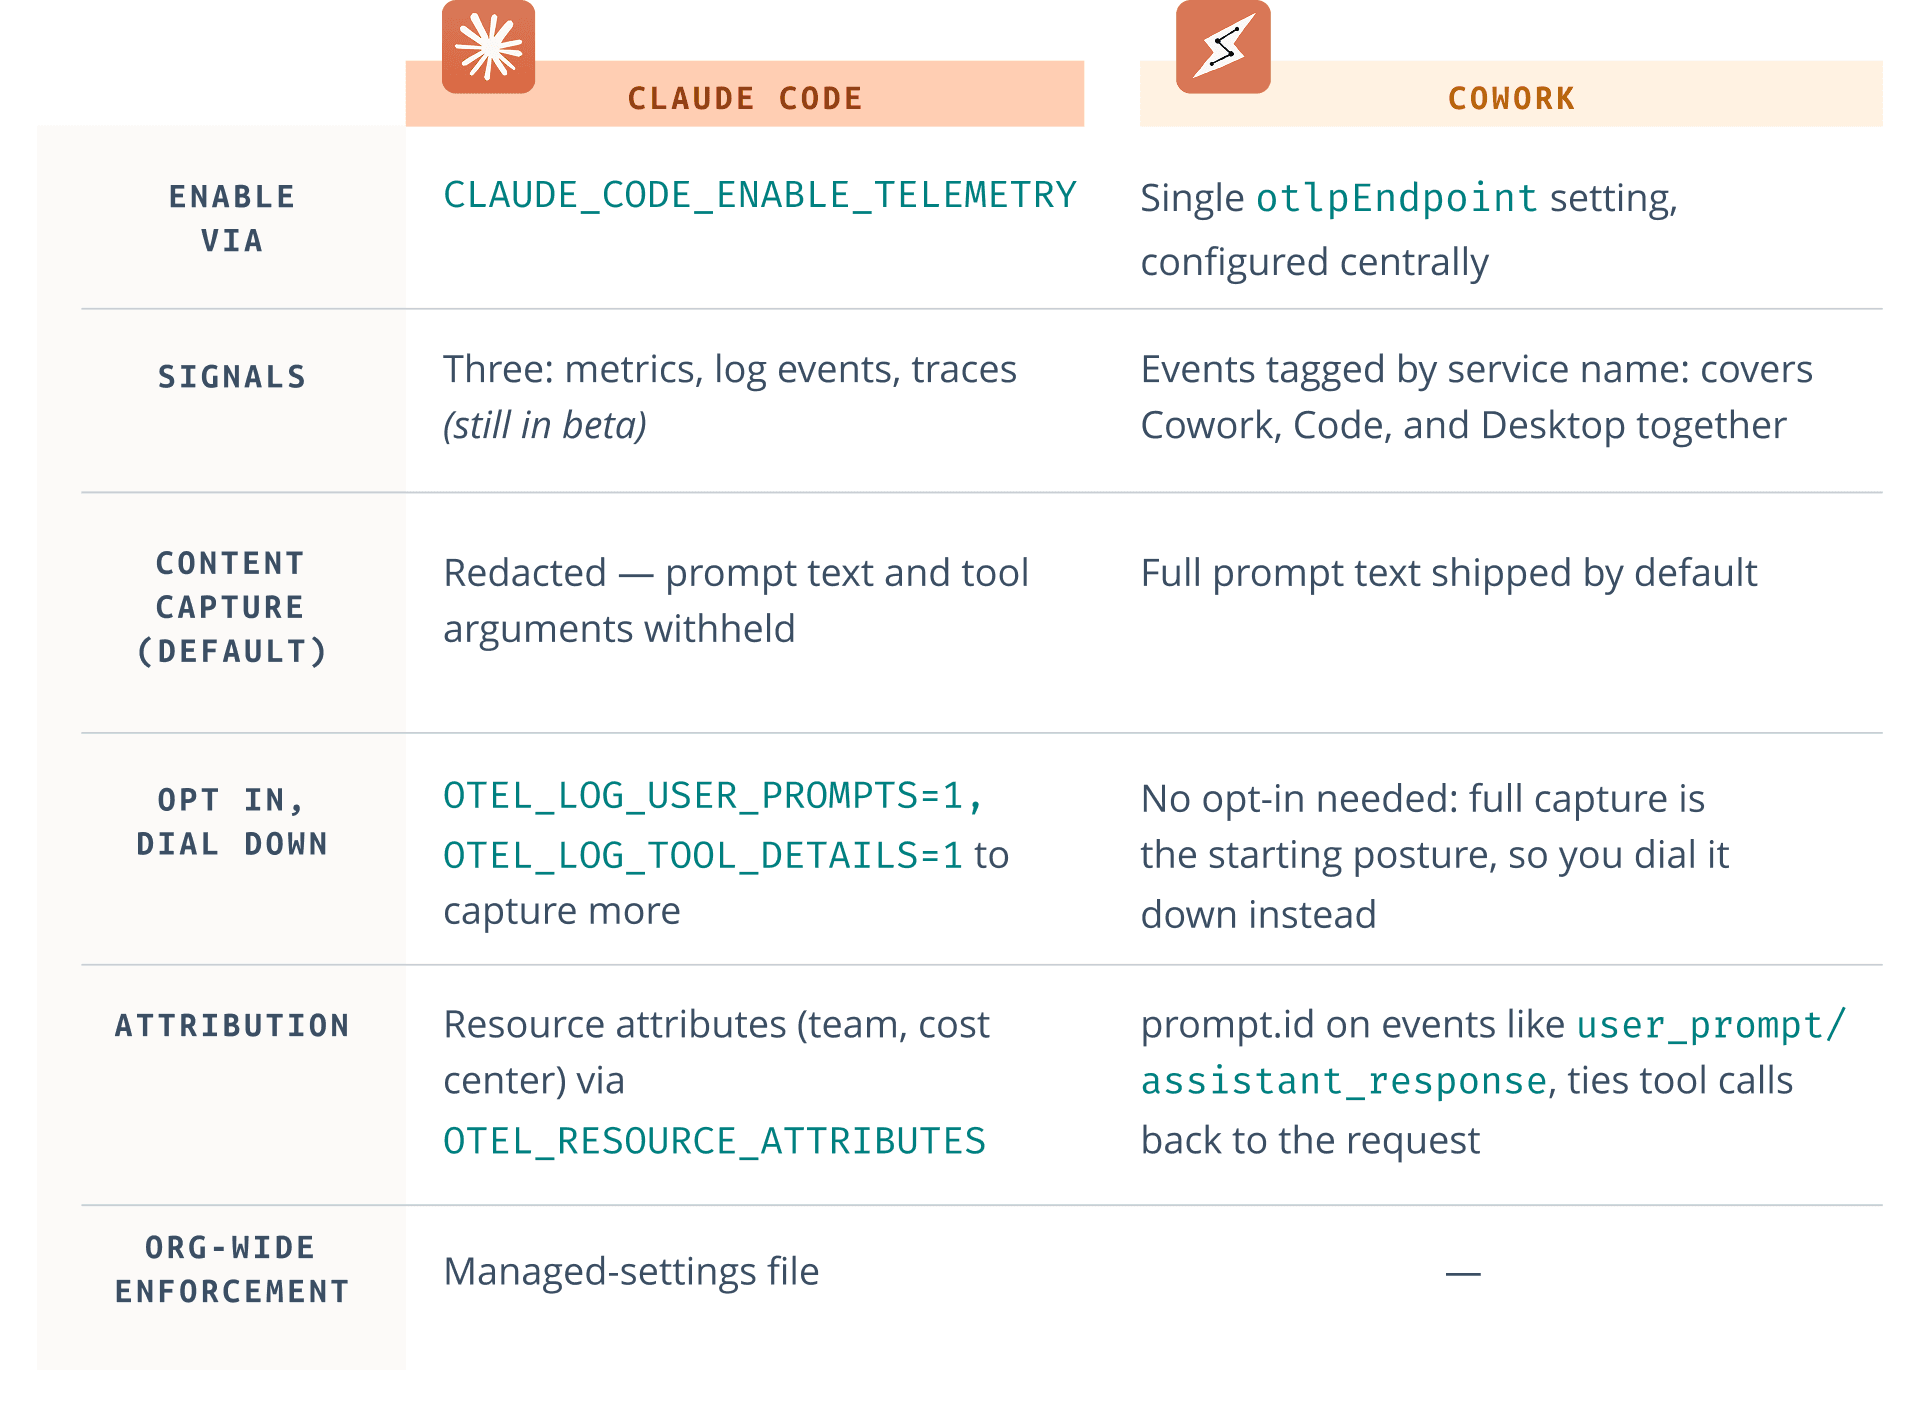Click the '(still in beta)' note
1920x1416 pixels.
[545, 426]
